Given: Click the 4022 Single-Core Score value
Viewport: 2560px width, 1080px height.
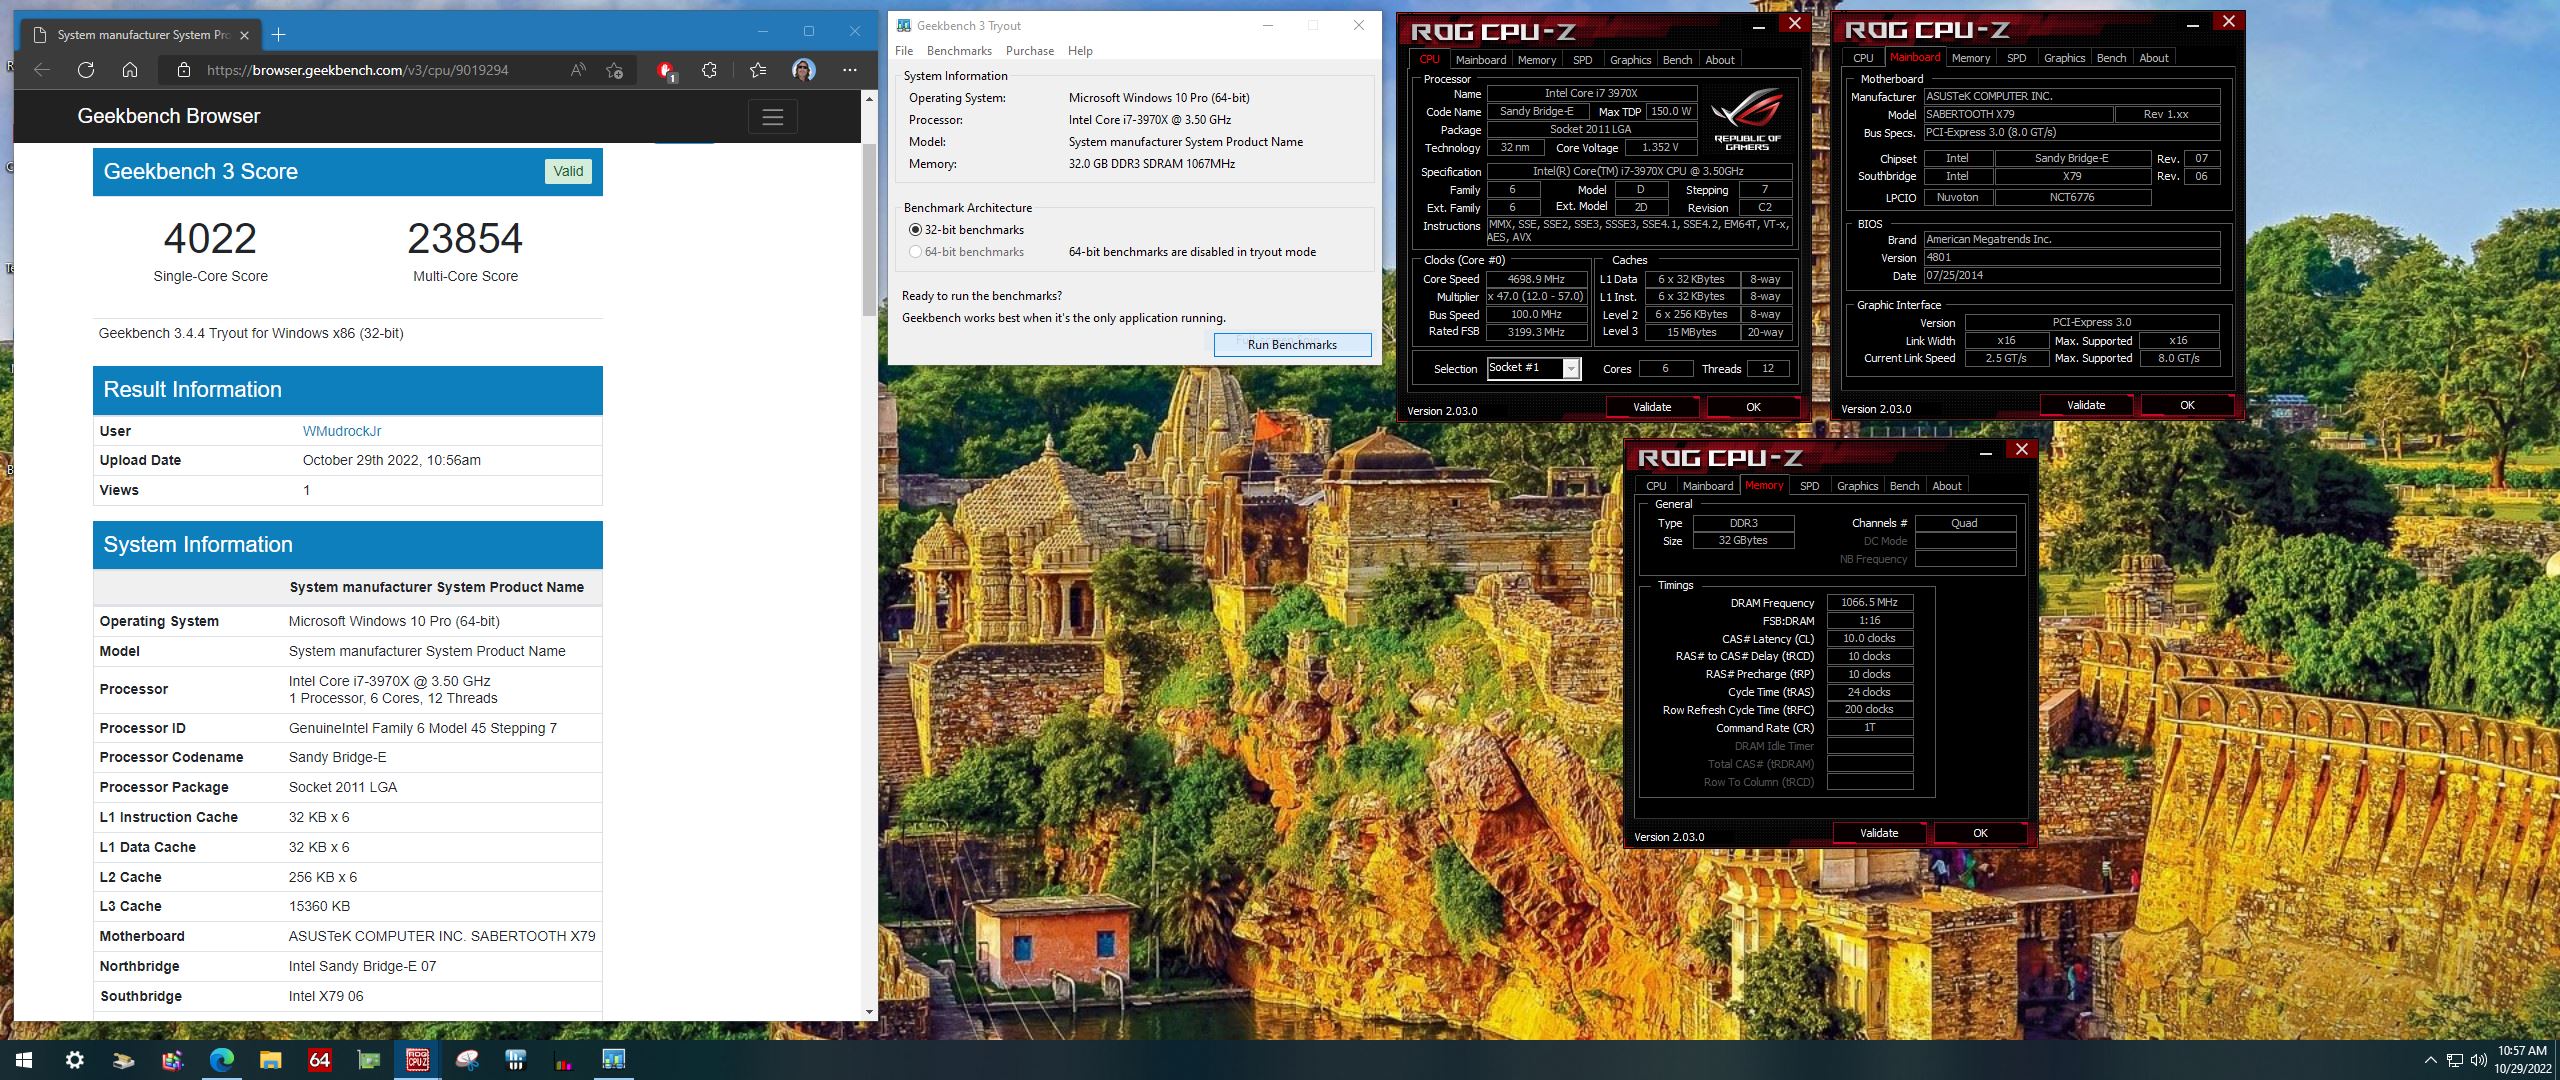Looking at the screenshot, I should (x=210, y=239).
